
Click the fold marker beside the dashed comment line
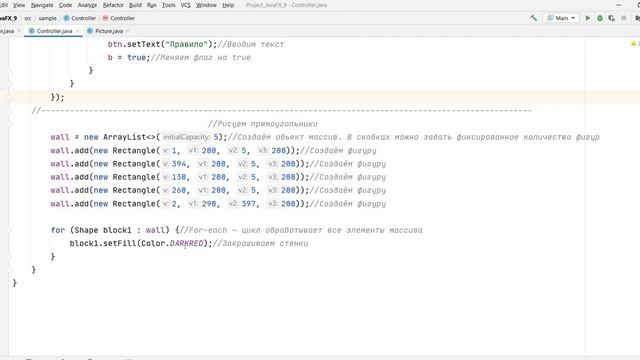[9, 111]
